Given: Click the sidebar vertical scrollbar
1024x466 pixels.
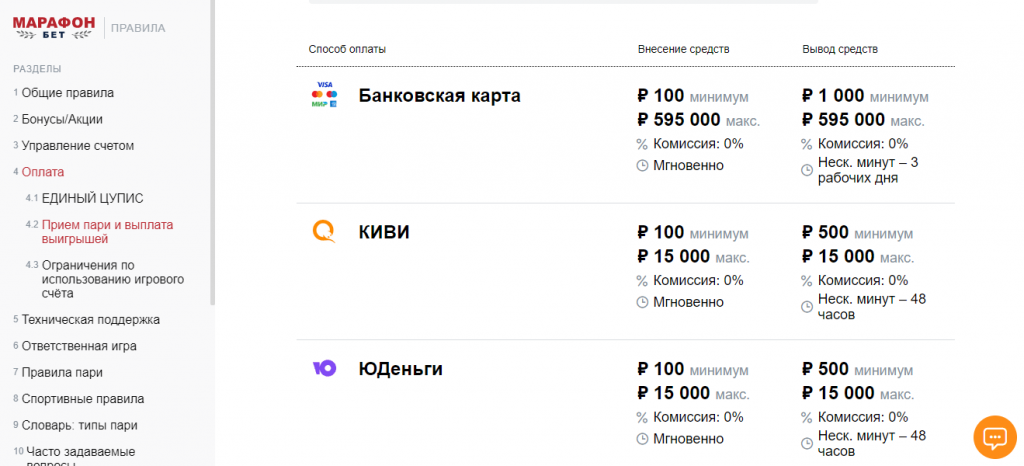Looking at the screenshot, I should tap(212, 150).
